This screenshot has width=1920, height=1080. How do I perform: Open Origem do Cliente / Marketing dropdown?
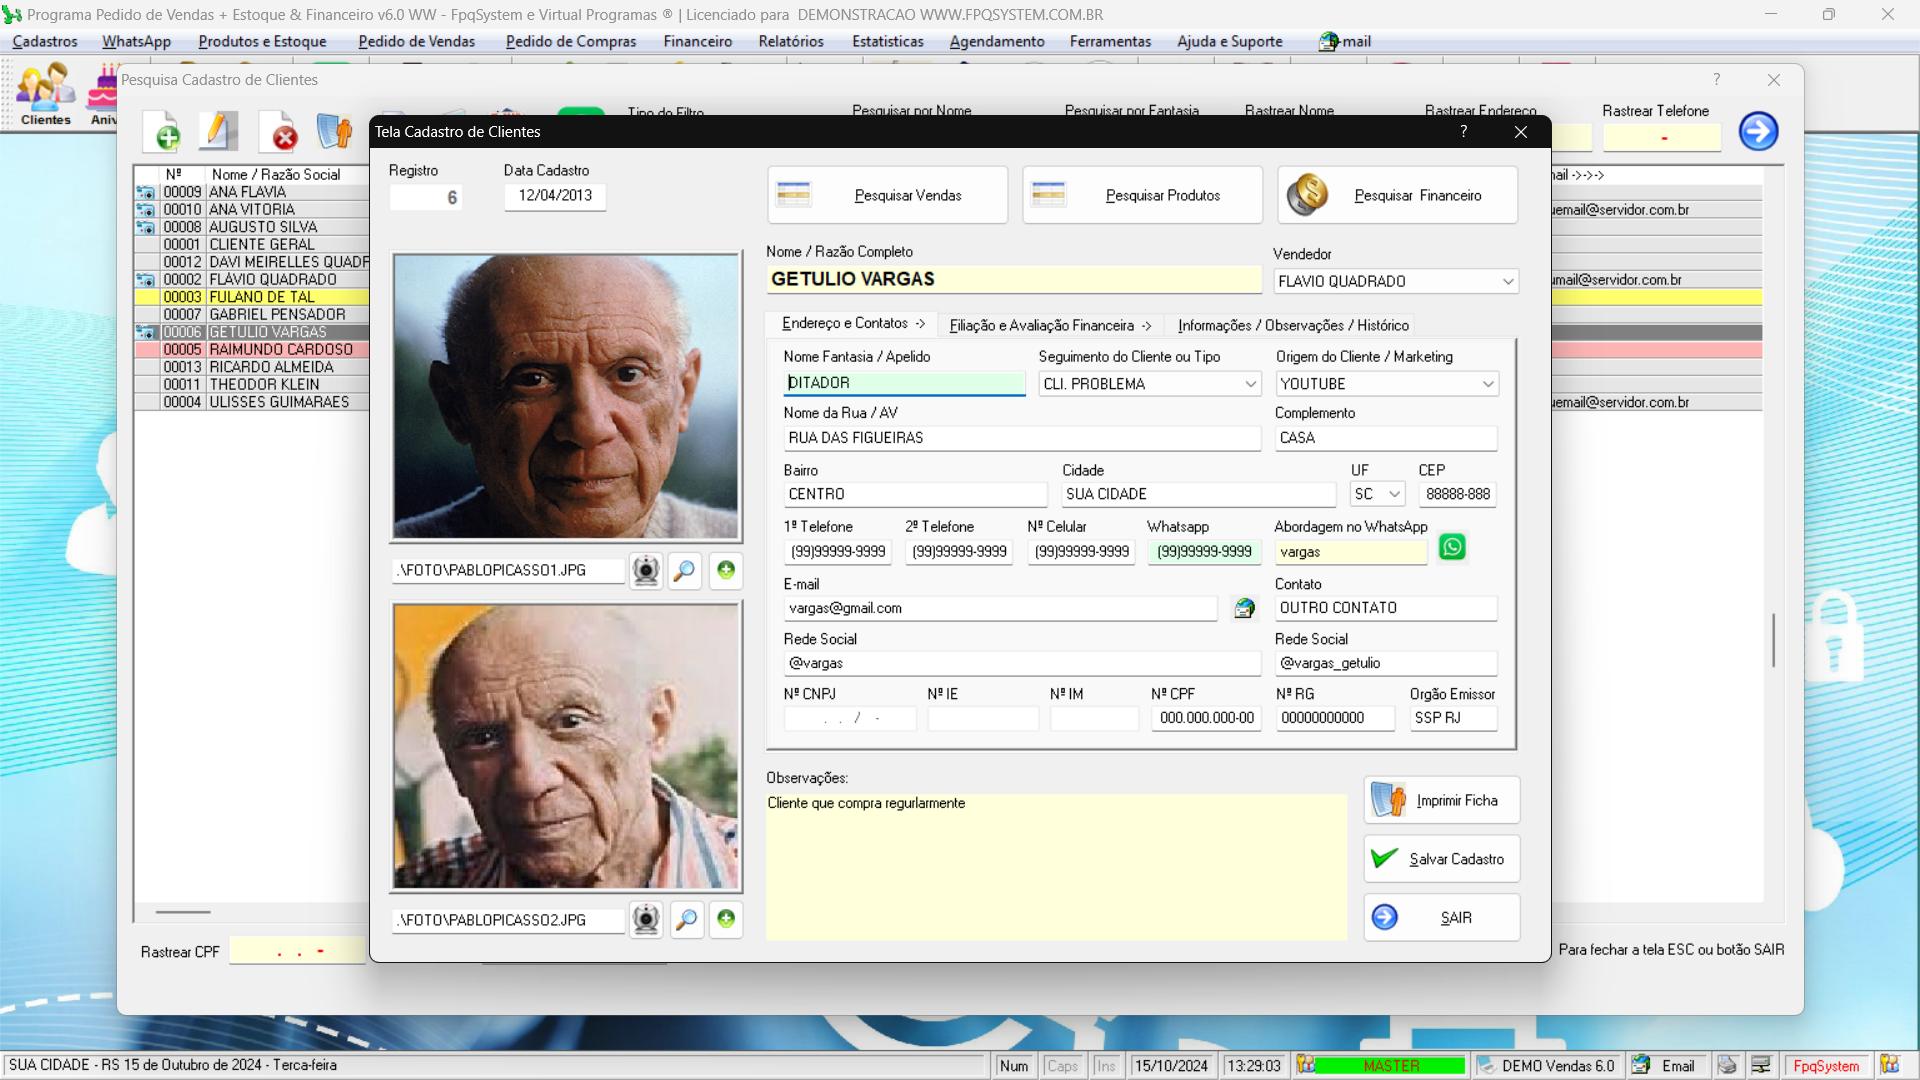pyautogui.click(x=1487, y=384)
